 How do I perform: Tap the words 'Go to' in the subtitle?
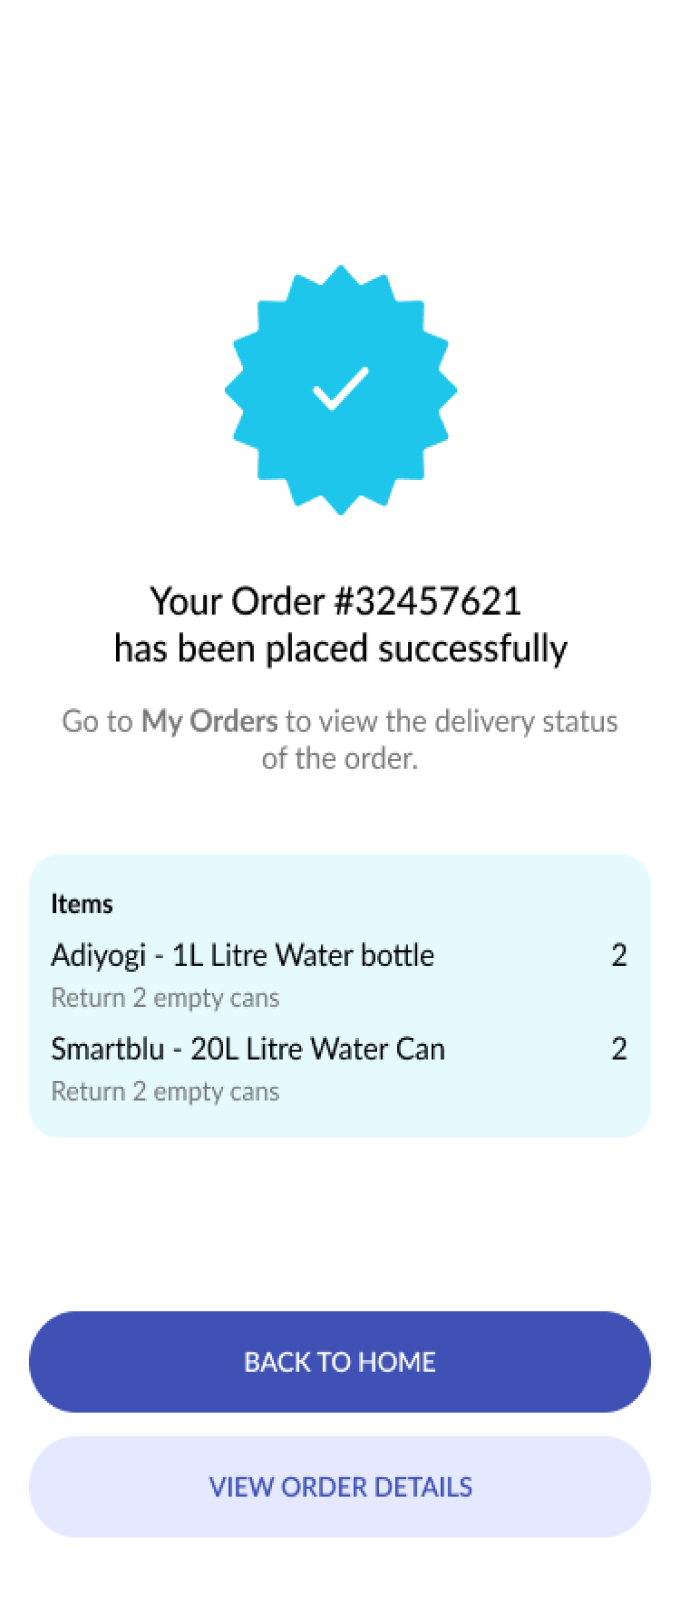point(97,721)
